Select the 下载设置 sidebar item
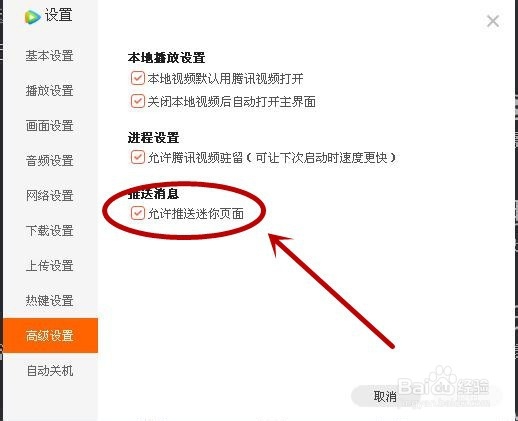Viewport: 518px width, 421px height. point(50,231)
